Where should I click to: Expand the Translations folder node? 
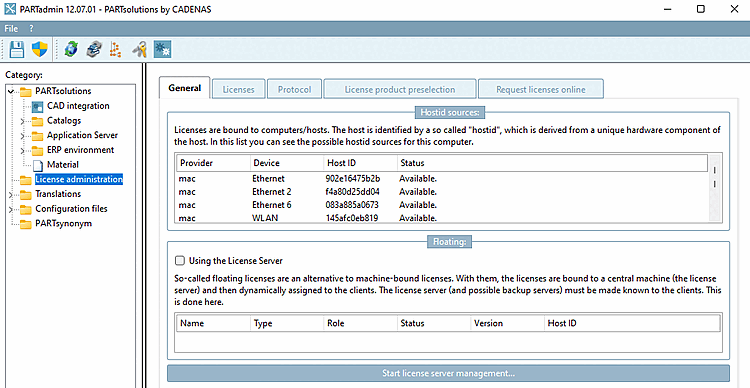[11, 194]
